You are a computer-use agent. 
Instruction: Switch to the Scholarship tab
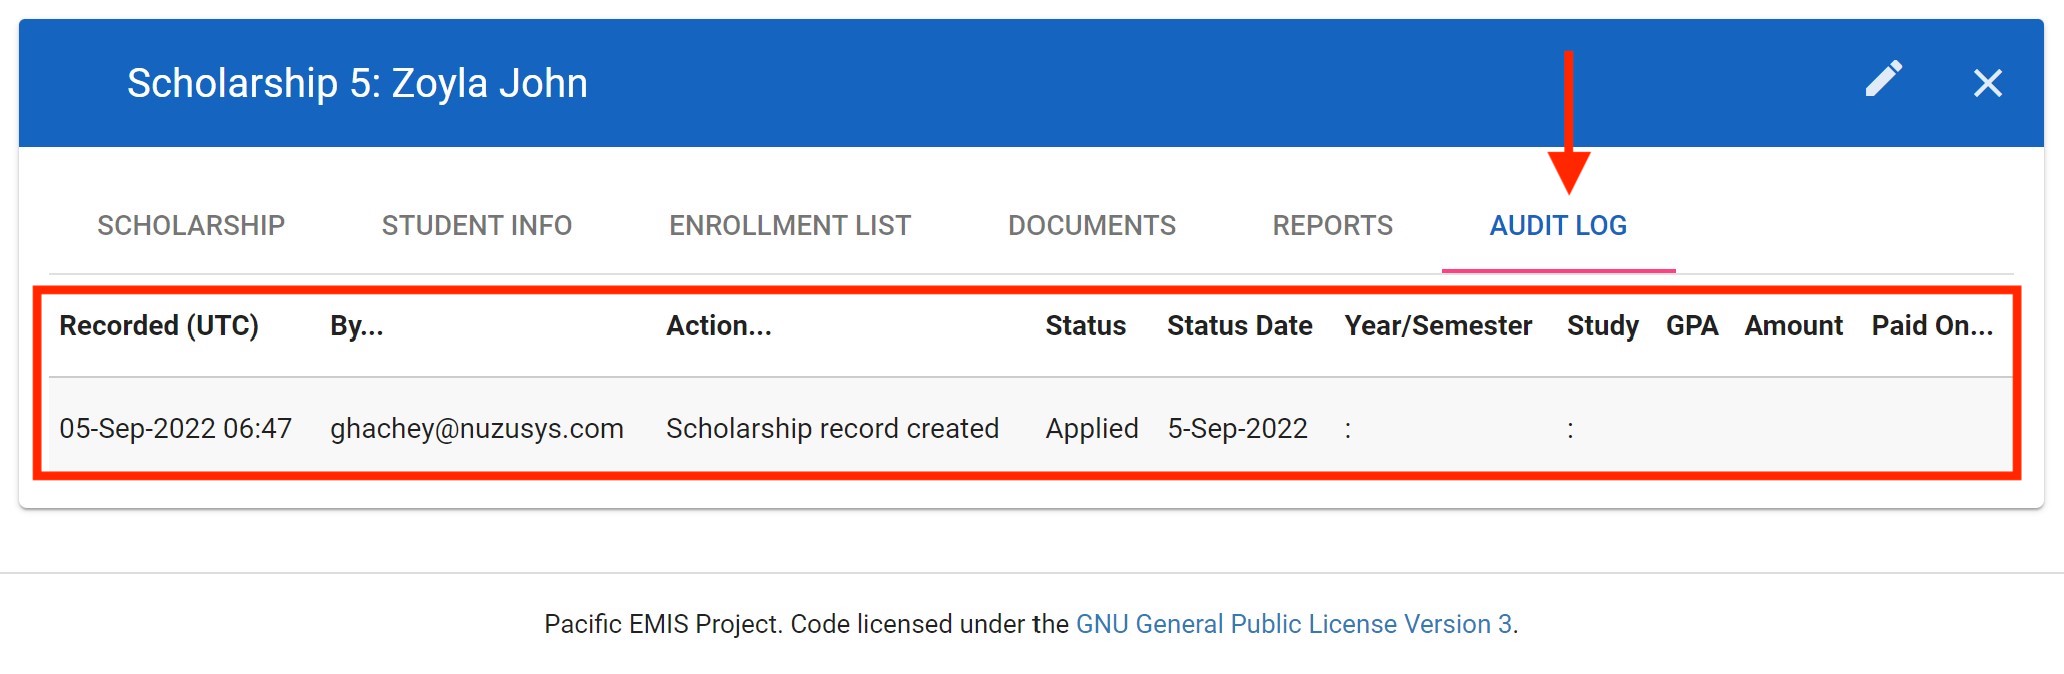point(191,226)
